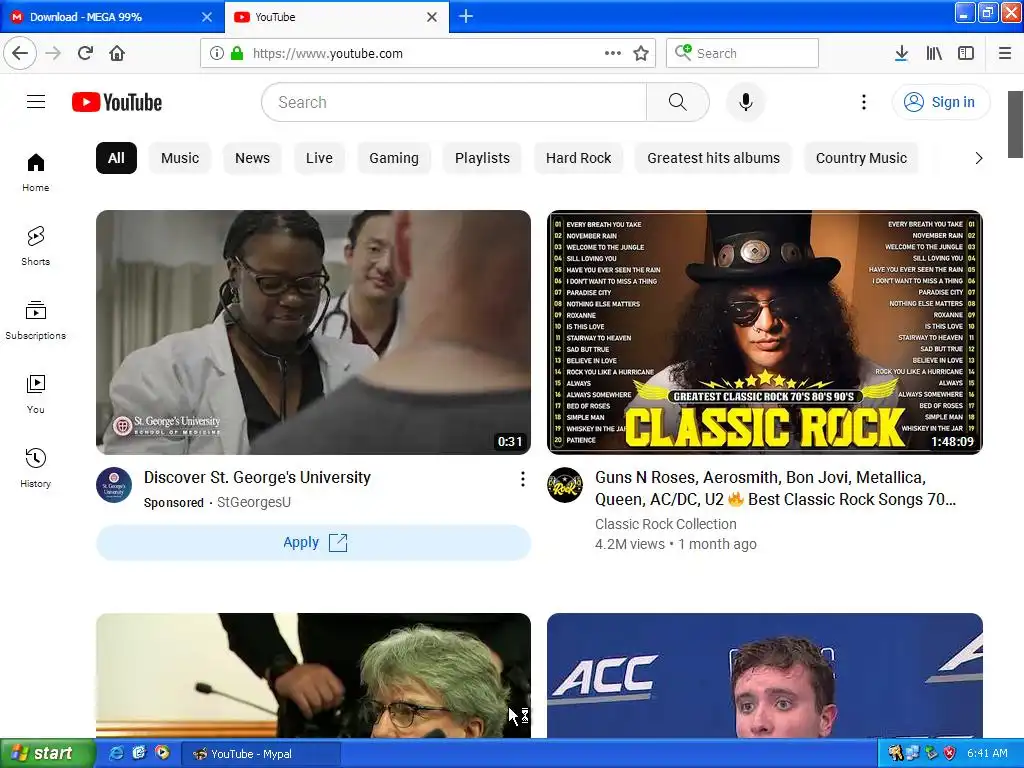The image size is (1024, 768).
Task: Close the Download - MEGA tab
Action: (x=207, y=17)
